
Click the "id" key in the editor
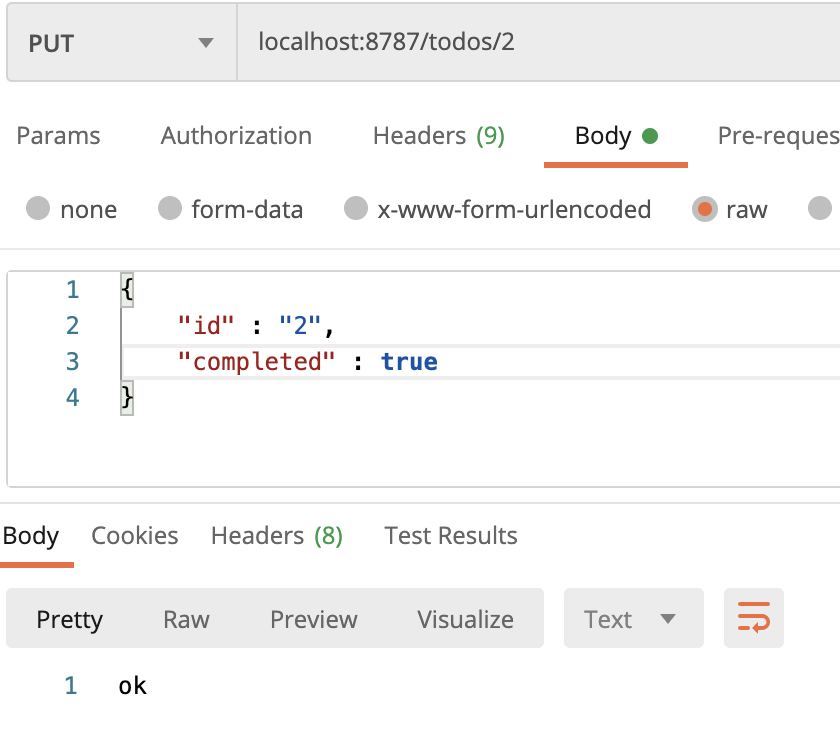[206, 326]
